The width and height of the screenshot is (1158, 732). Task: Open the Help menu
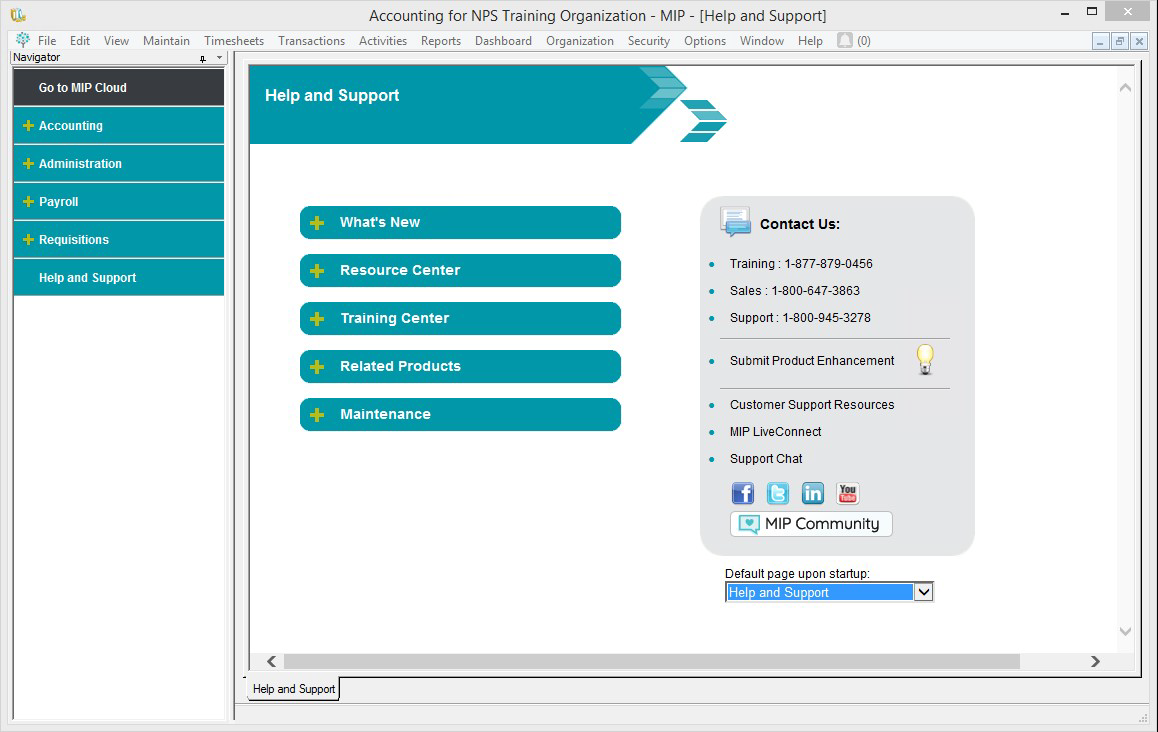pos(809,41)
